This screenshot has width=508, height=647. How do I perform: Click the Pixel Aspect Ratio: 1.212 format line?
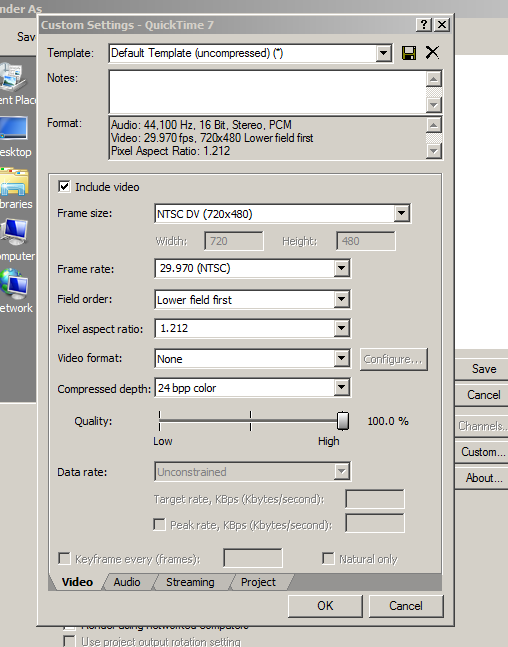tap(170, 151)
